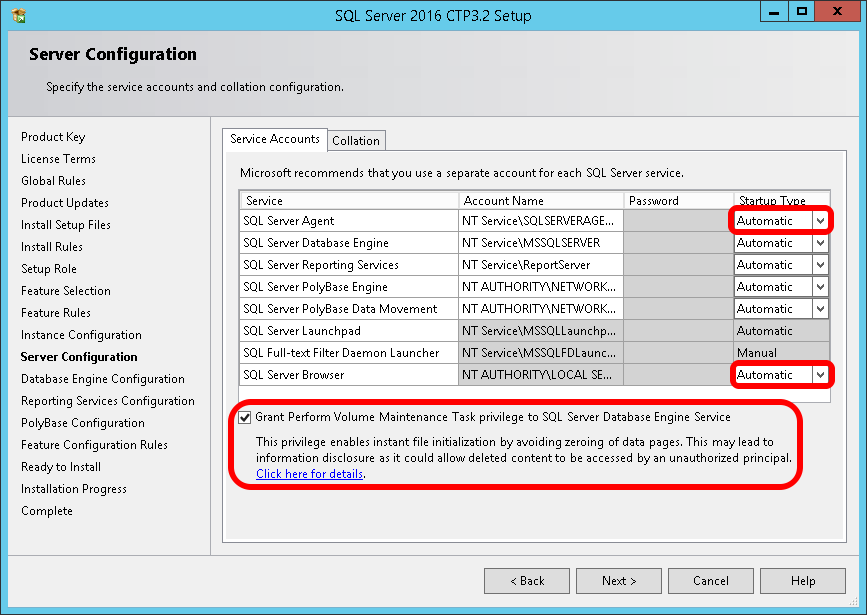867x615 pixels.
Task: Click the Password field for SQL Server Database Engine
Action: [678, 243]
